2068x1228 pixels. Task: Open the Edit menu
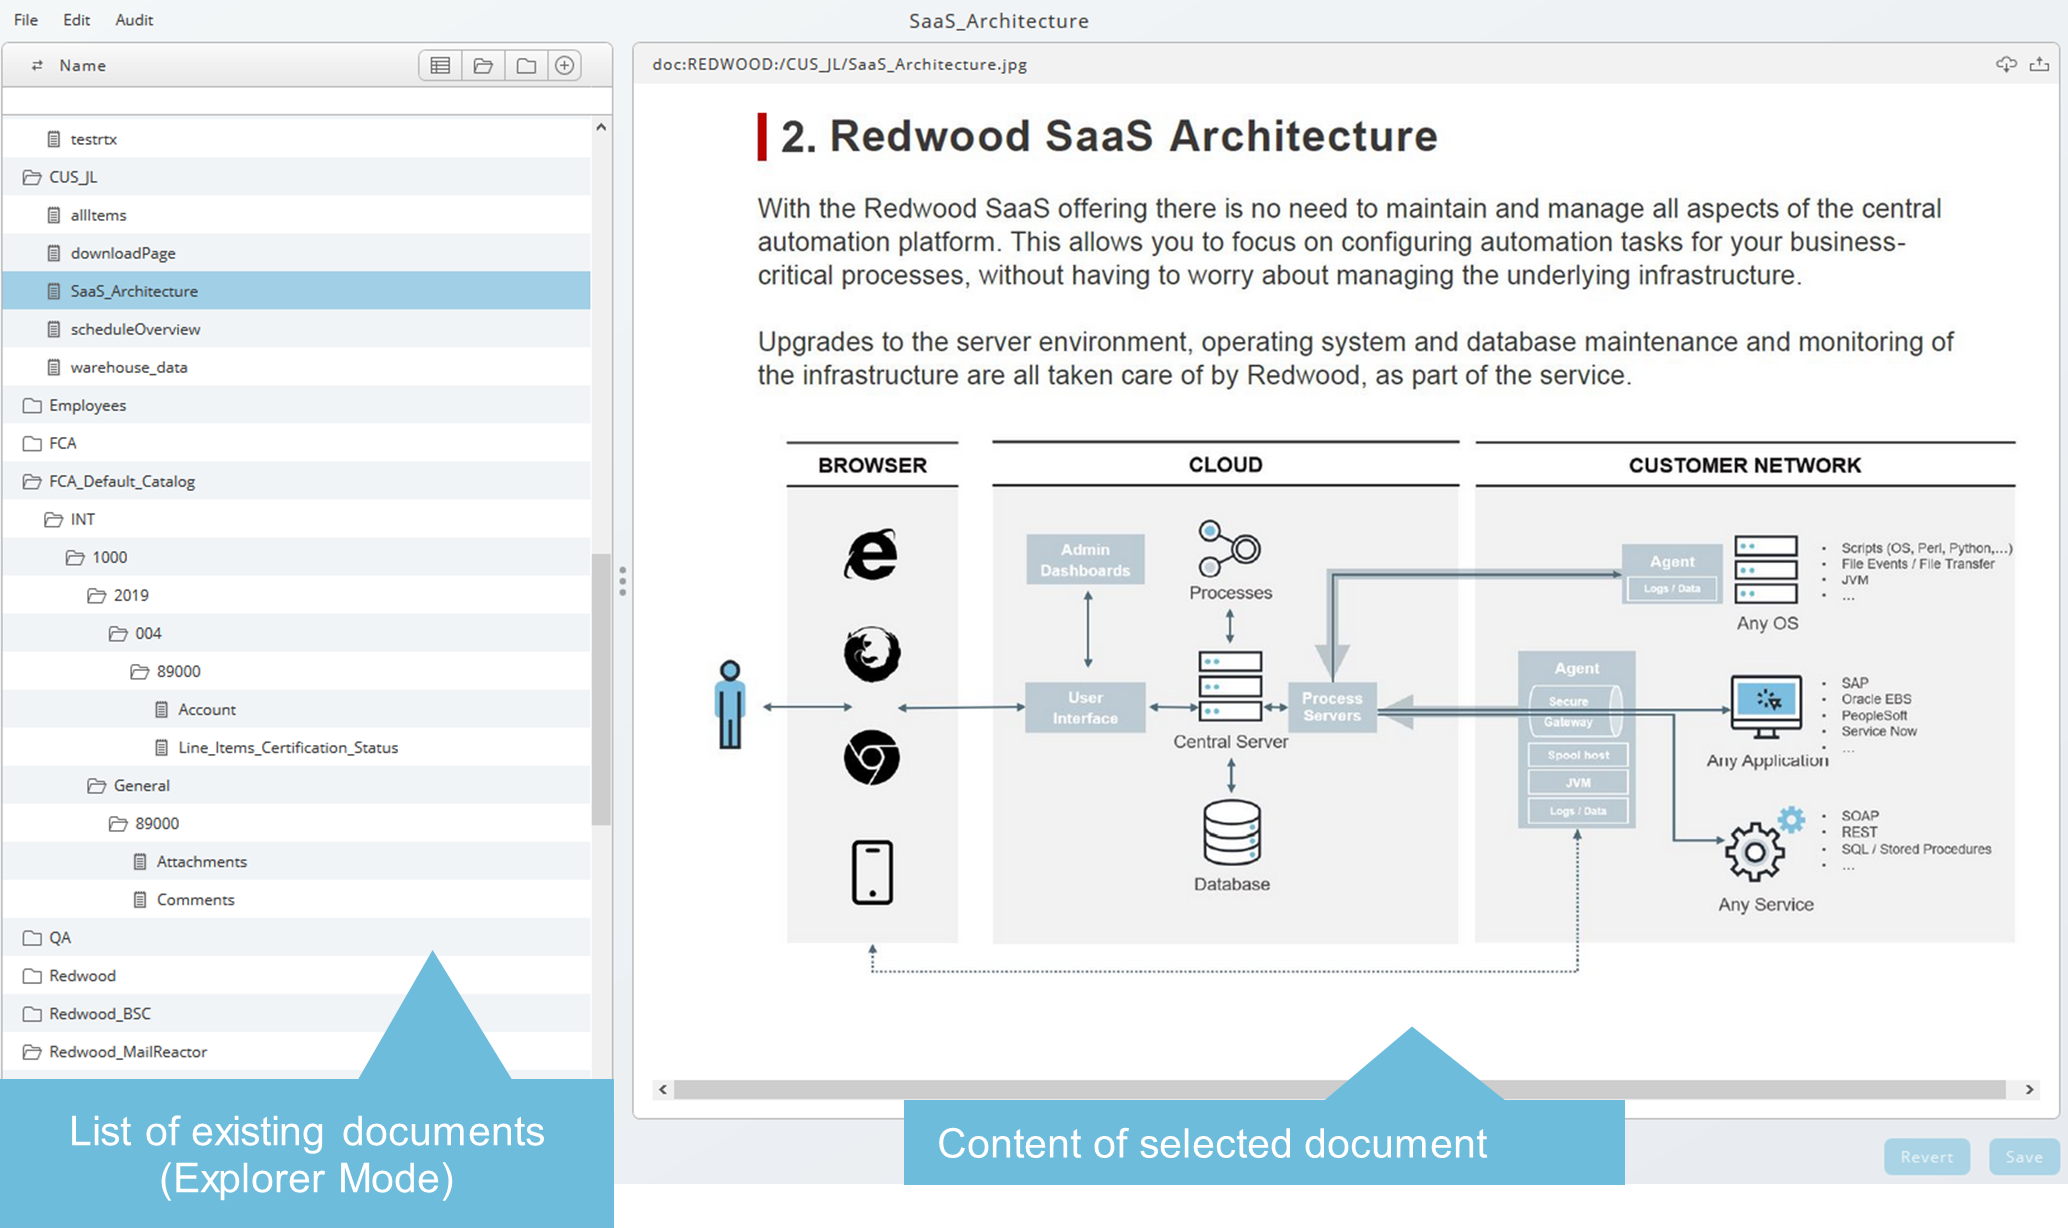[76, 20]
